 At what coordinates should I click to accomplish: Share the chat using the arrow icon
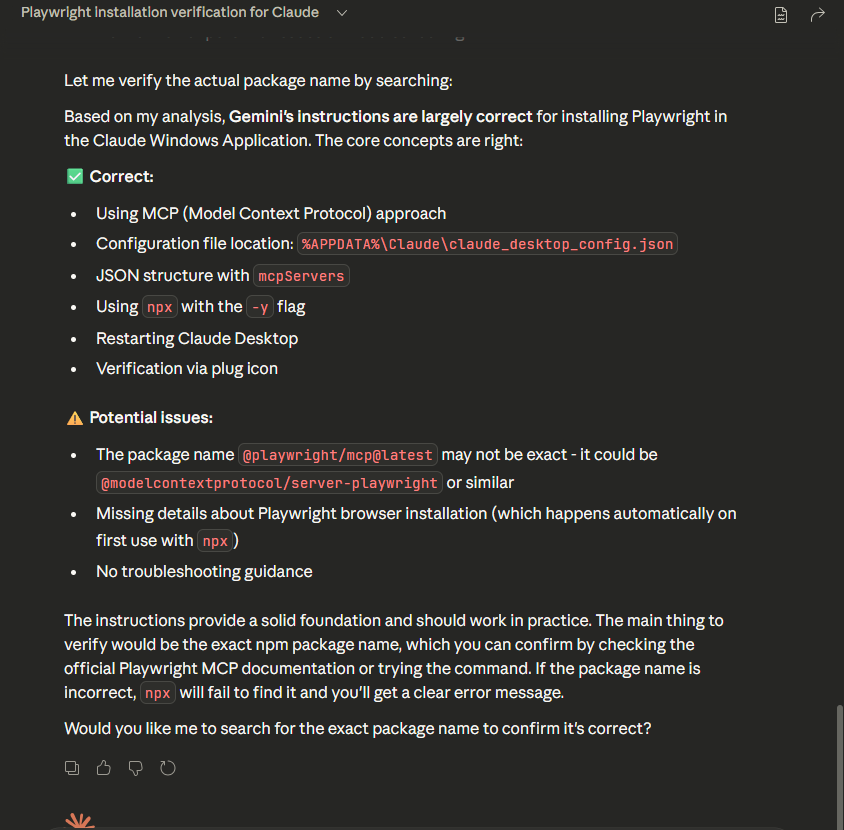pyautogui.click(x=817, y=14)
